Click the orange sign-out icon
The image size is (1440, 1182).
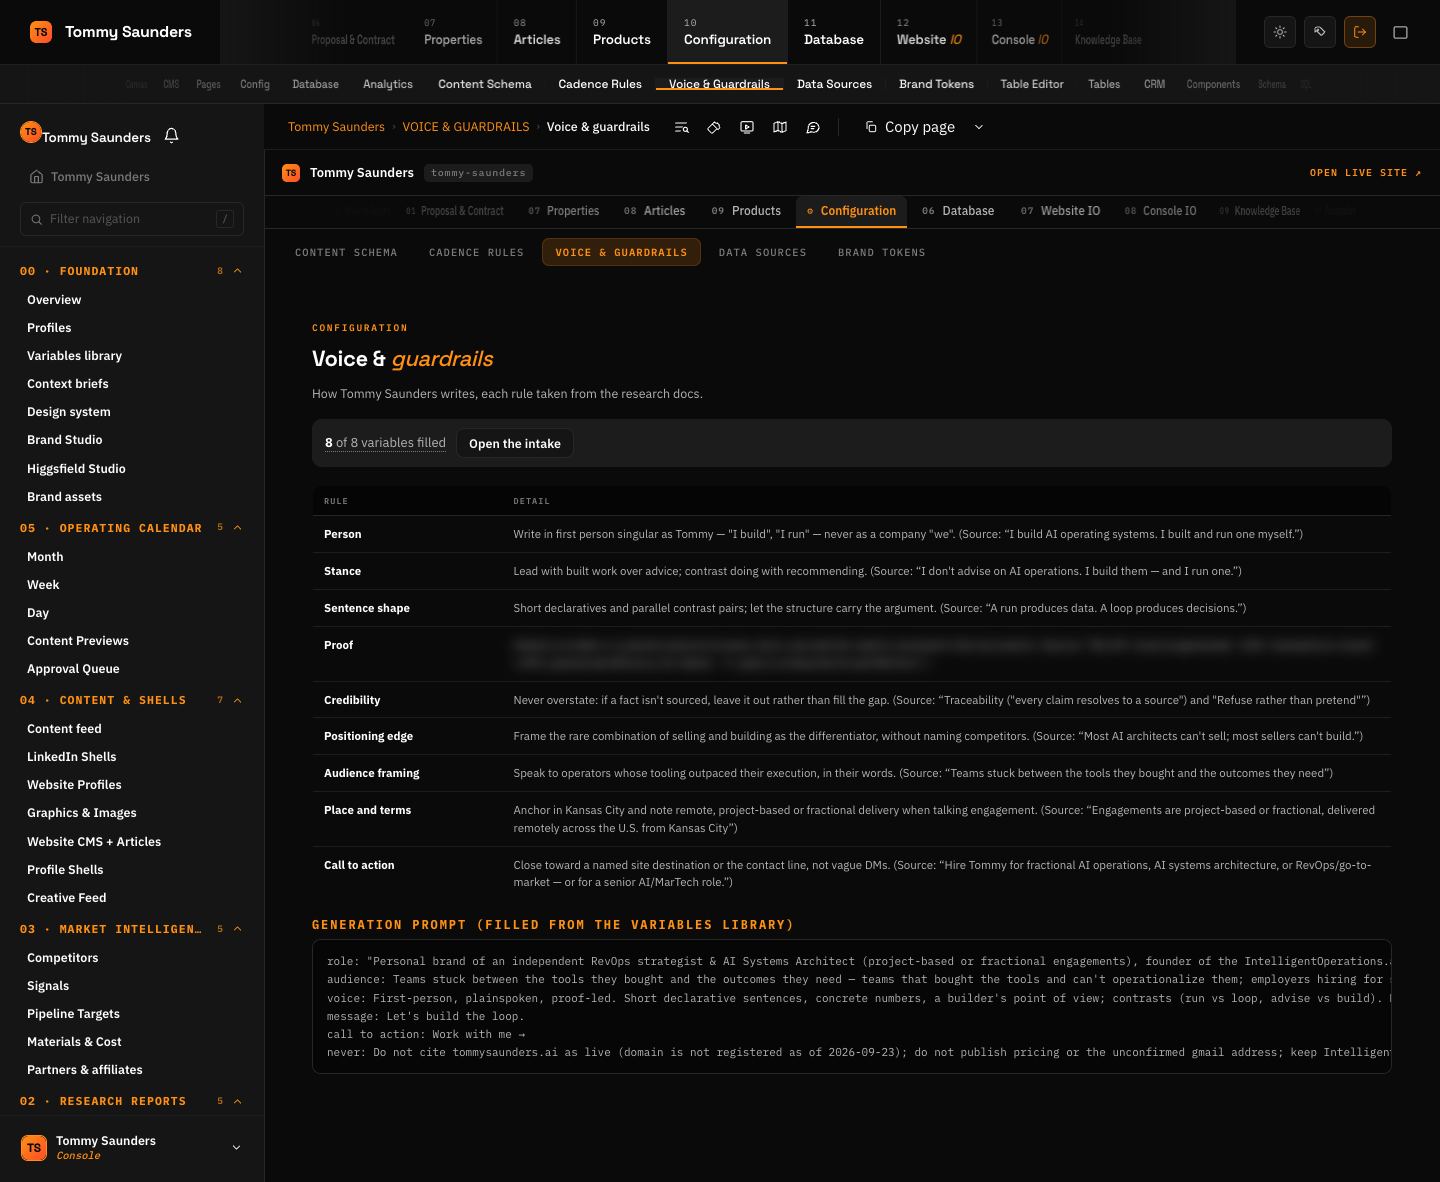tap(1360, 32)
